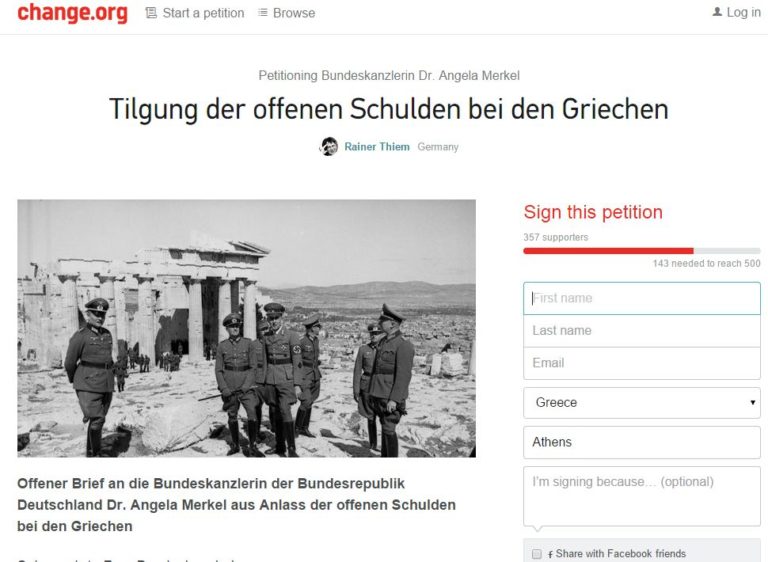Image resolution: width=768 pixels, height=562 pixels.
Task: Click the Facebook f icon
Action: (551, 554)
